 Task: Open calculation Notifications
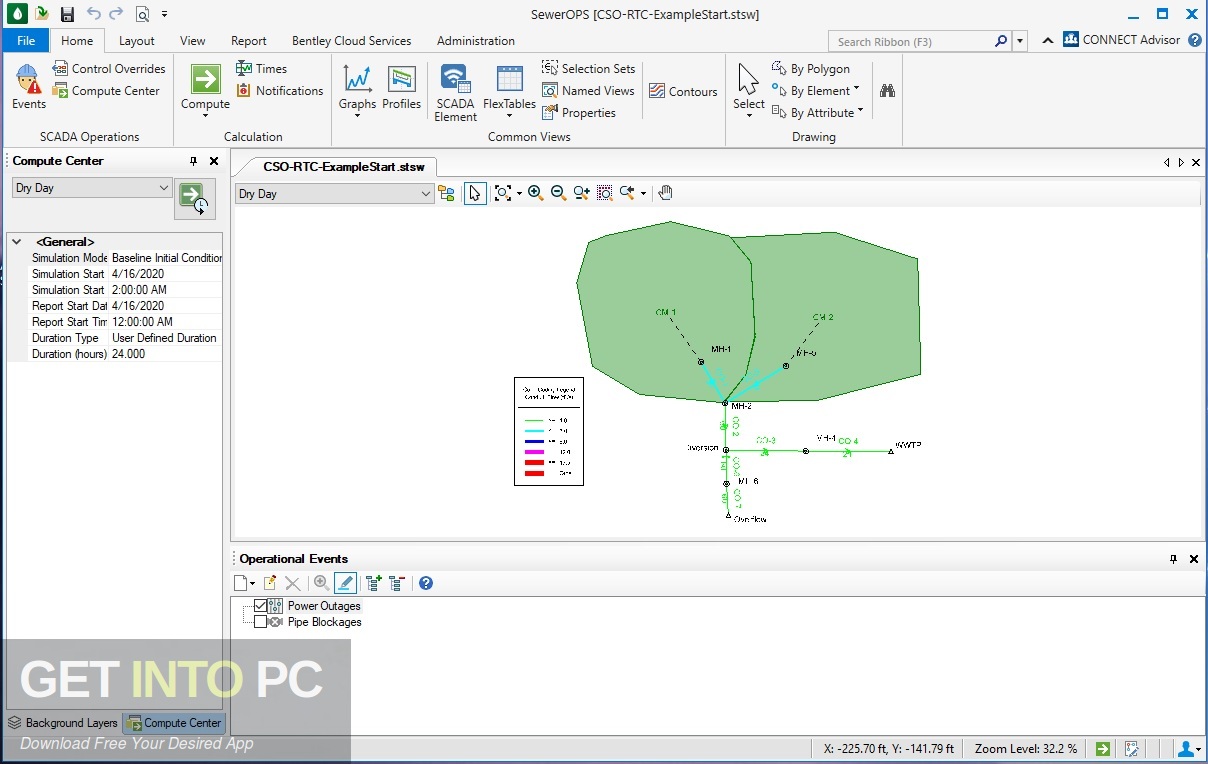279,91
